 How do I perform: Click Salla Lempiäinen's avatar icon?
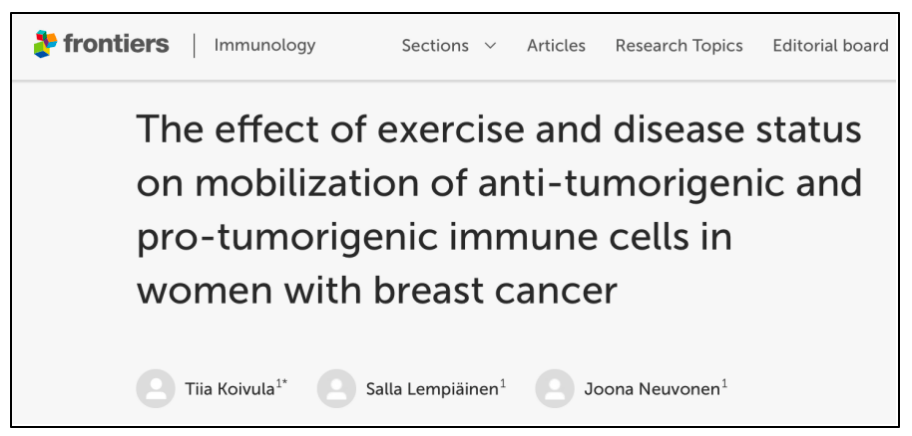coord(336,390)
